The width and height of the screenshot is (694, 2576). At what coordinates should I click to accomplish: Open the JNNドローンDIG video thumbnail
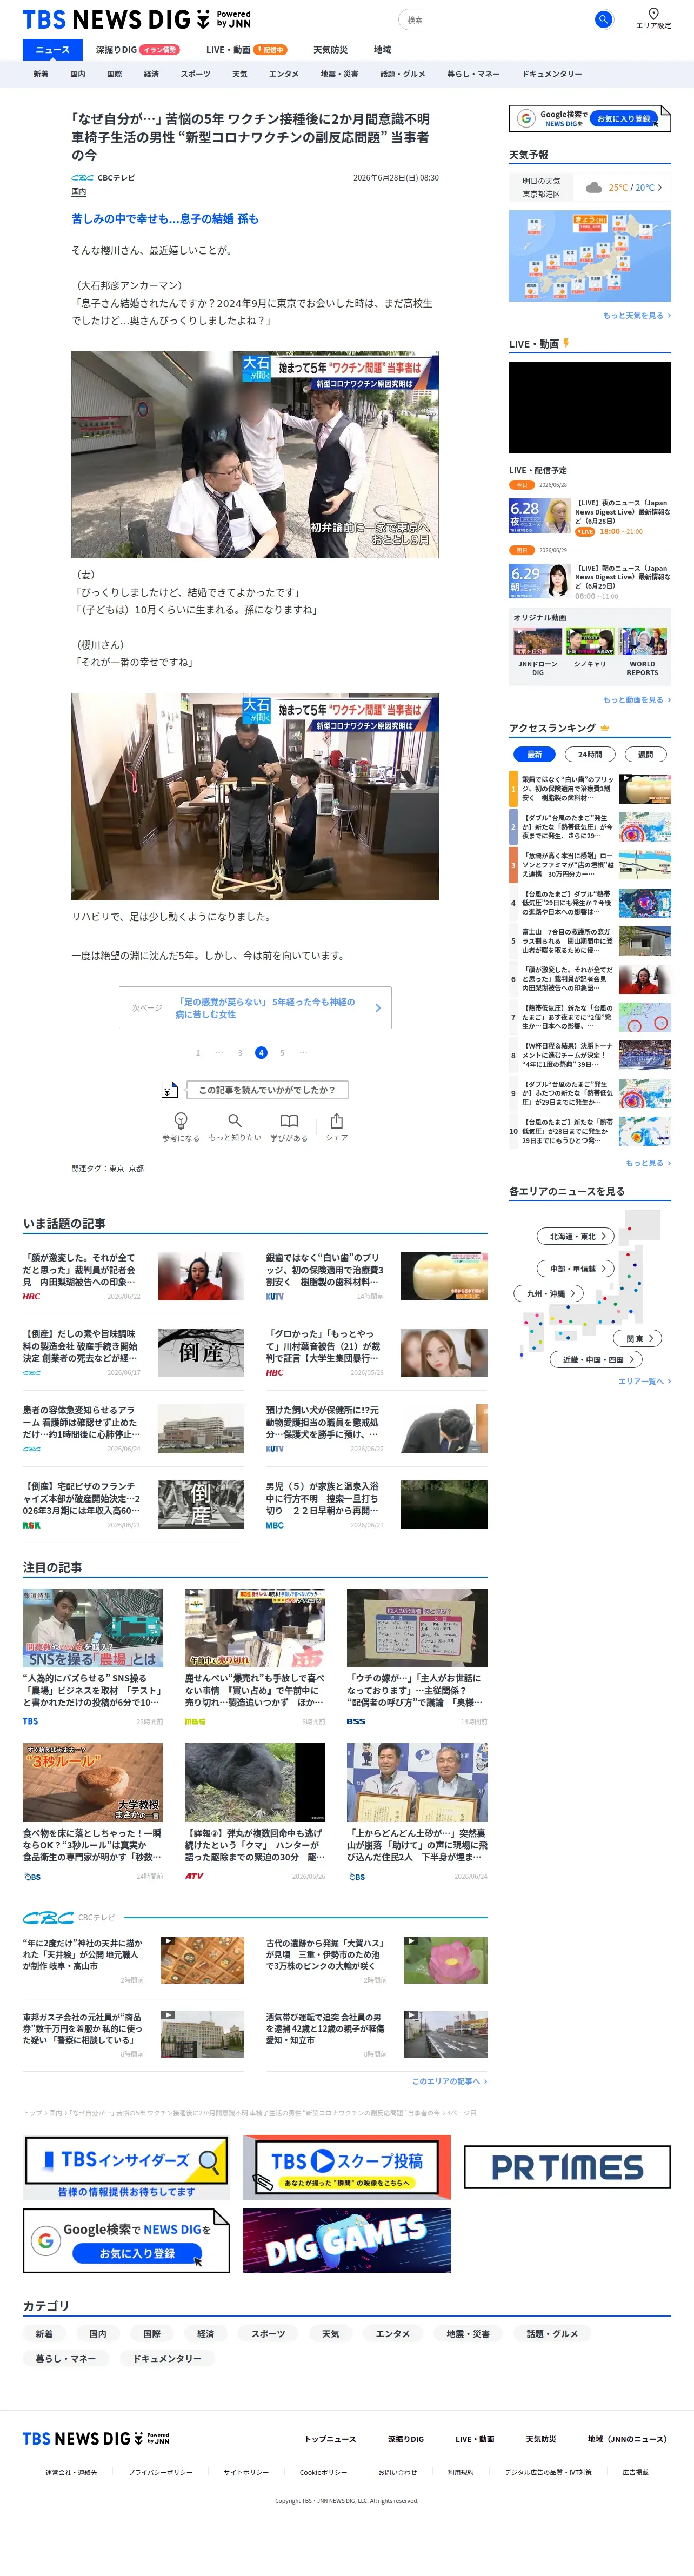[538, 641]
